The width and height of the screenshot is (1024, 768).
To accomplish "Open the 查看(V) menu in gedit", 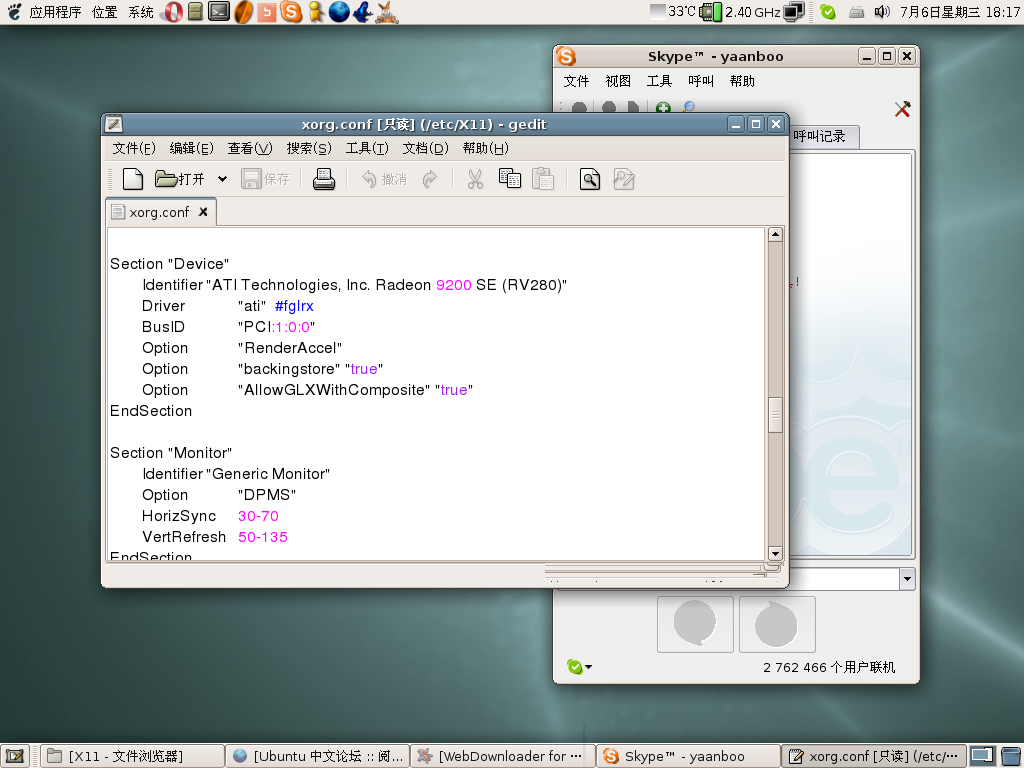I will 249,148.
